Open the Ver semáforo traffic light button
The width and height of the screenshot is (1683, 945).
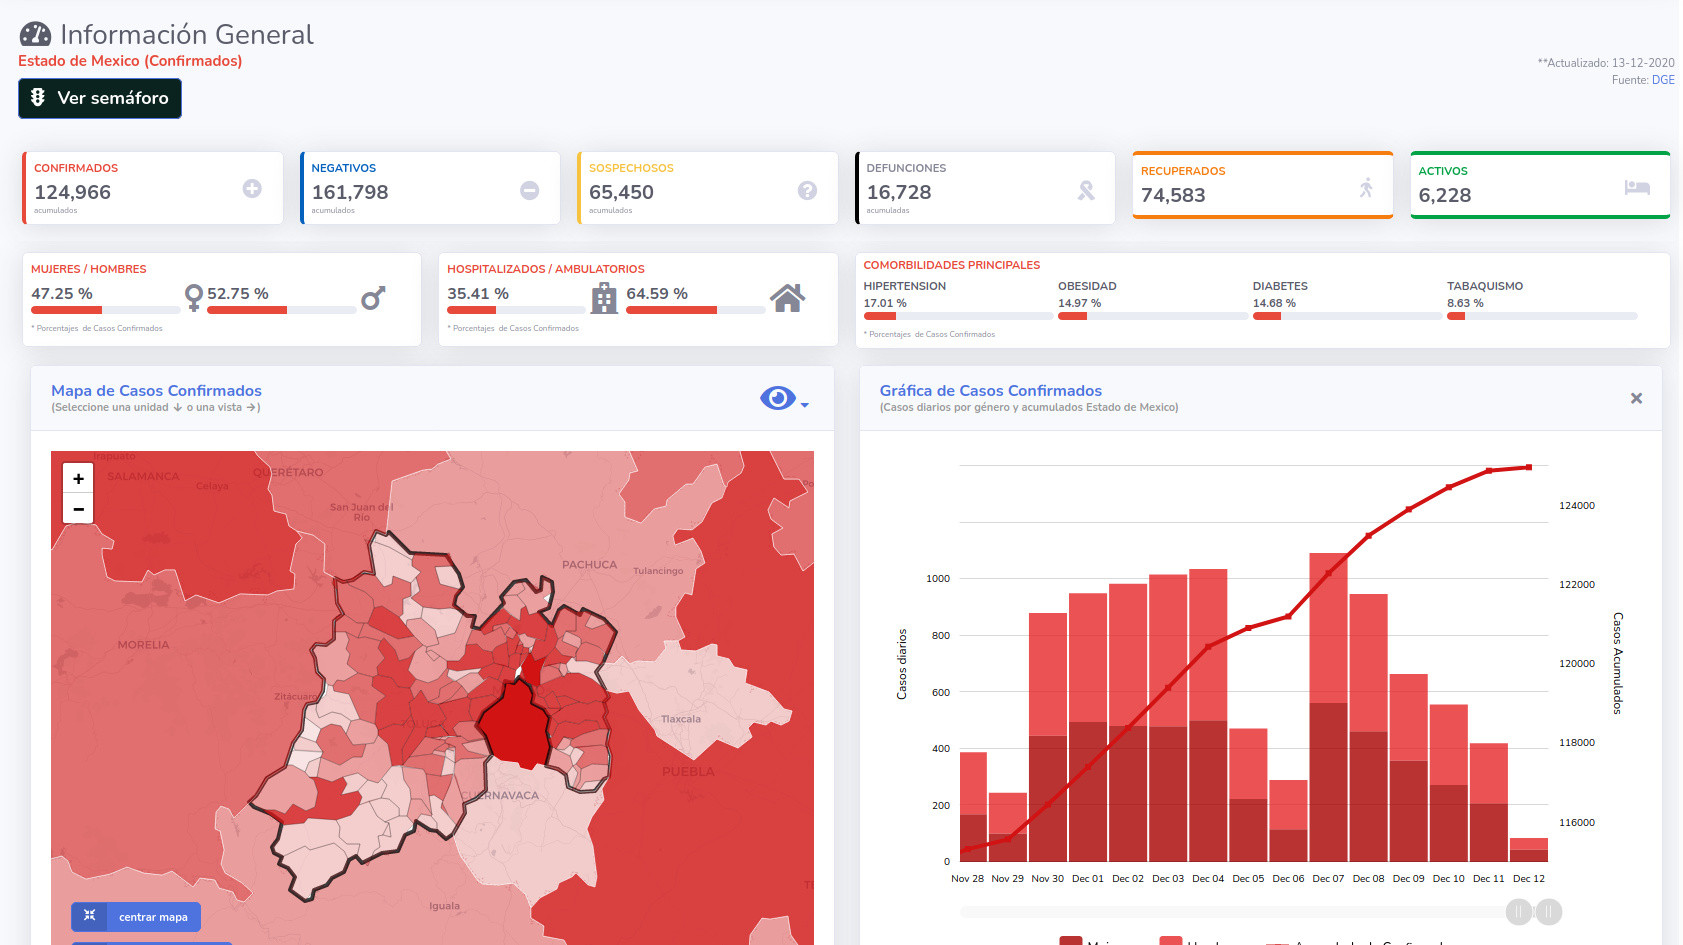point(100,98)
